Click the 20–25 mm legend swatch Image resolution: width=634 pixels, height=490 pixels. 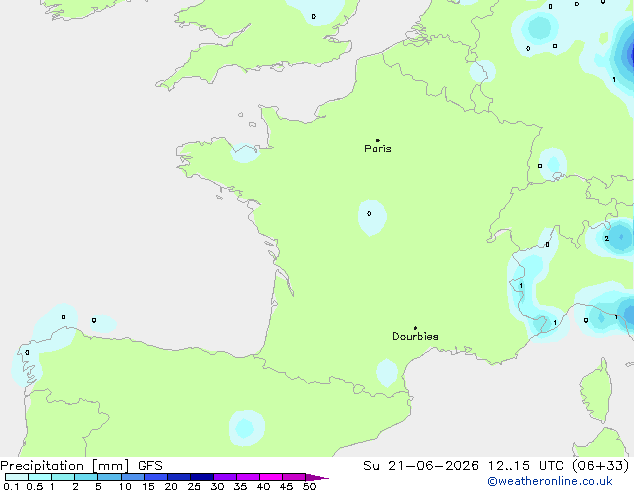pos(179,477)
